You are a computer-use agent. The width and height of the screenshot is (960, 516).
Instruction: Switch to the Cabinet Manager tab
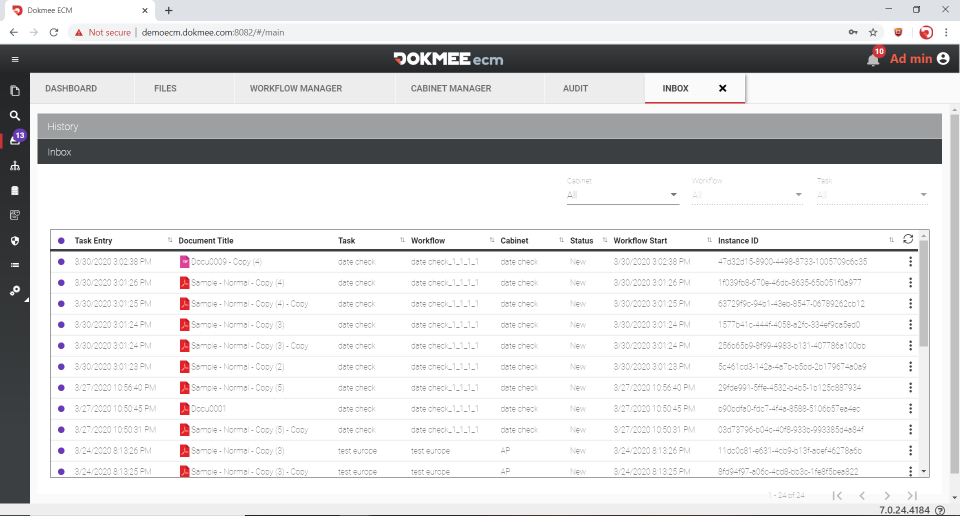coord(451,88)
